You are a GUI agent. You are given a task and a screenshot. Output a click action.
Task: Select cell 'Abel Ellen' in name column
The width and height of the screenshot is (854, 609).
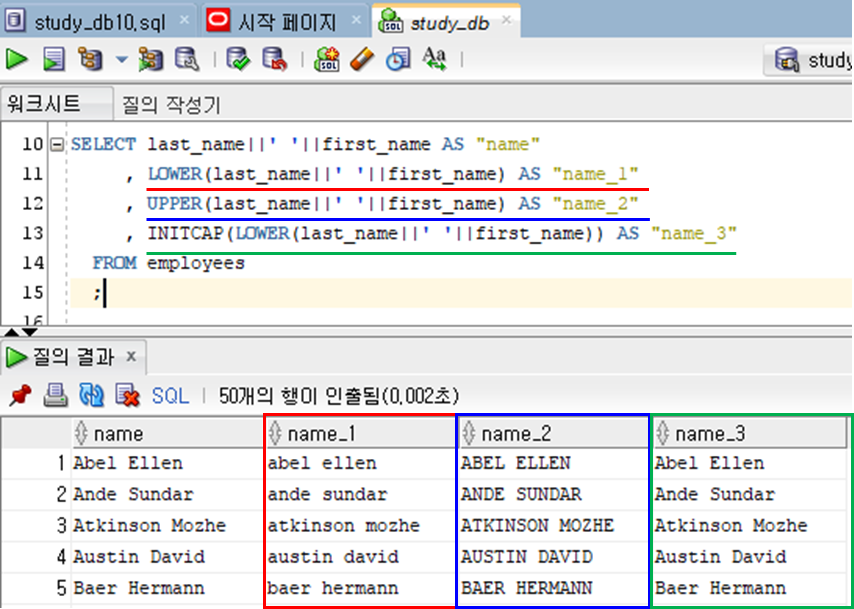[x=167, y=464]
